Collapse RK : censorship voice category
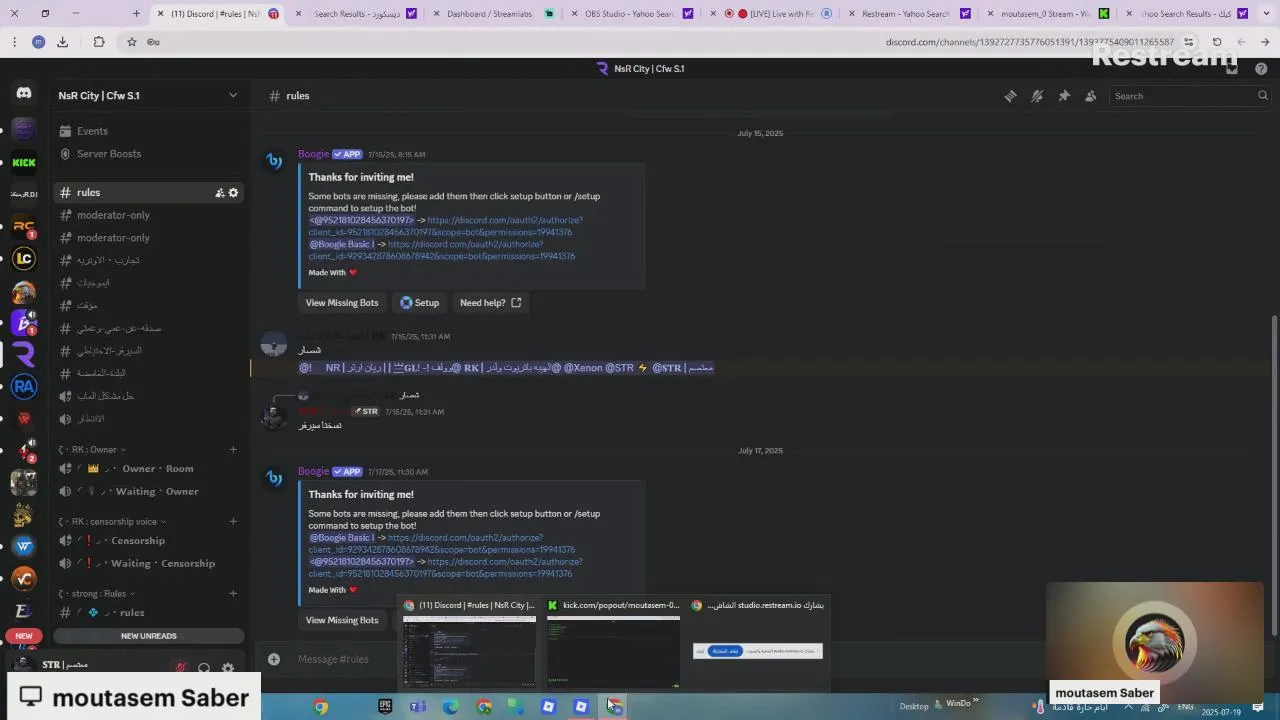The image size is (1280, 720). (112, 521)
